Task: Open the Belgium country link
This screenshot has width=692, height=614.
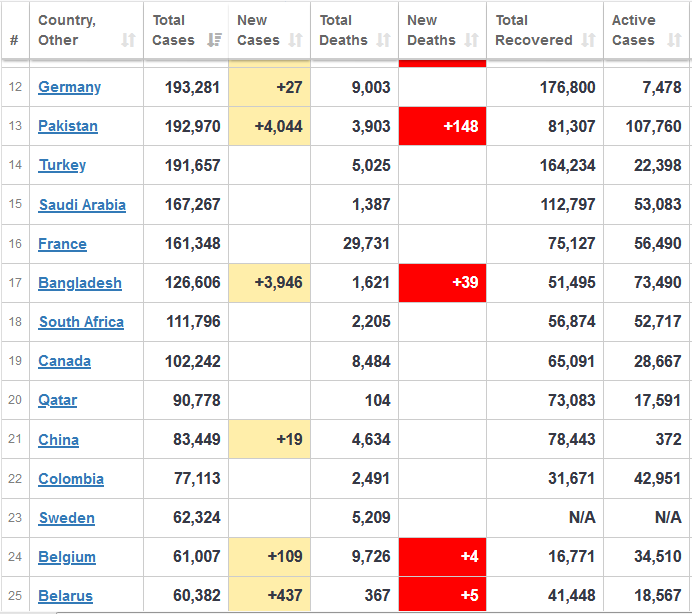Action: [67, 557]
